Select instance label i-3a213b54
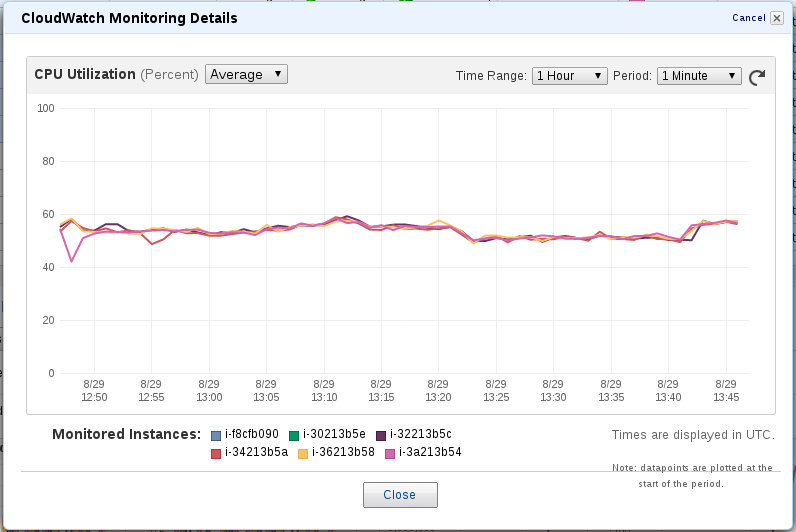The width and height of the screenshot is (796, 532). click(430, 452)
